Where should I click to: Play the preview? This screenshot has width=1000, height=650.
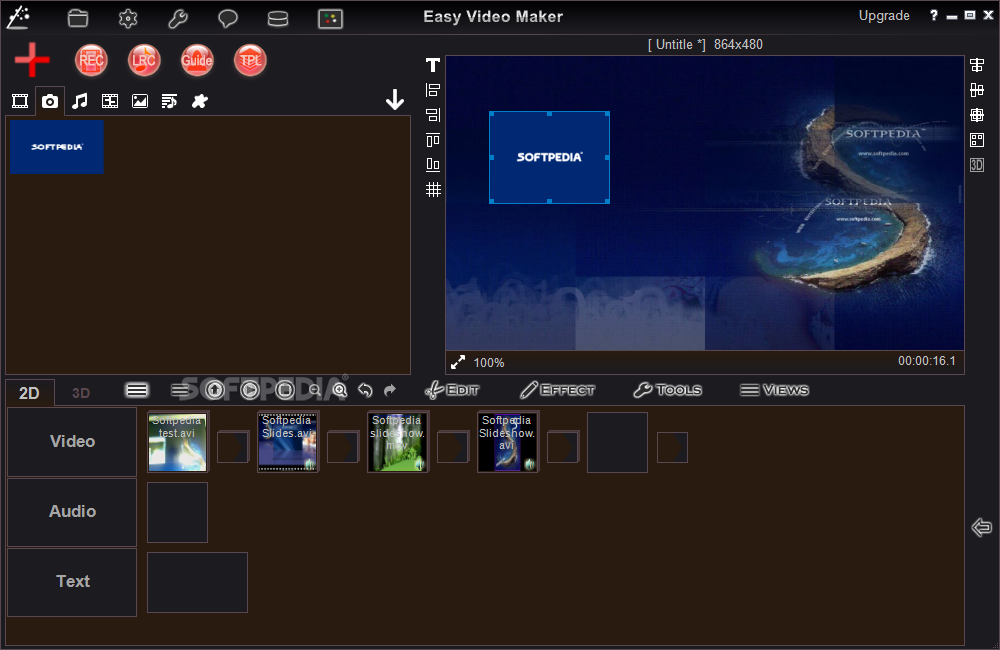click(x=250, y=390)
